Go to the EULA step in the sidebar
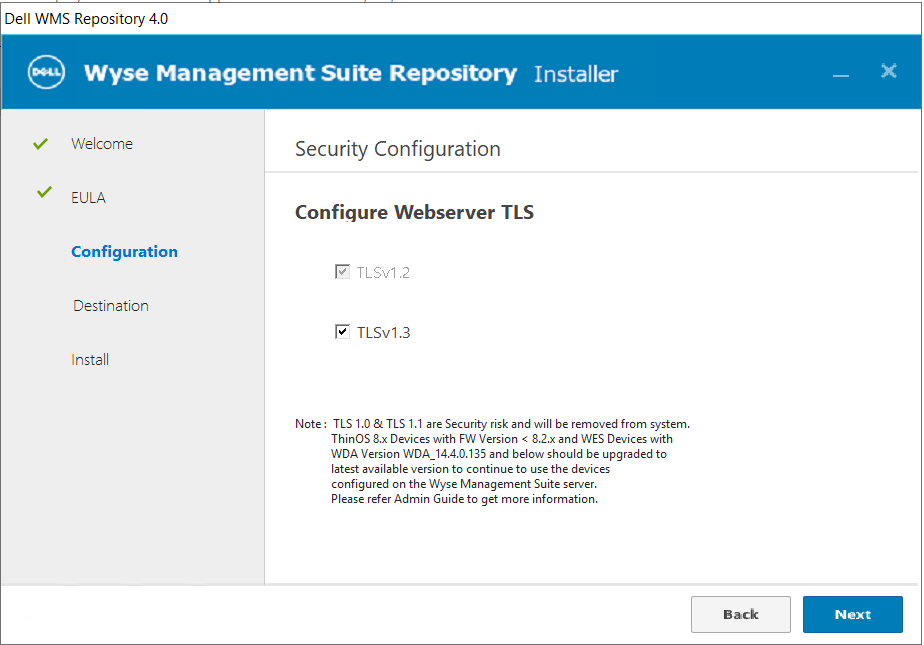 coord(88,198)
